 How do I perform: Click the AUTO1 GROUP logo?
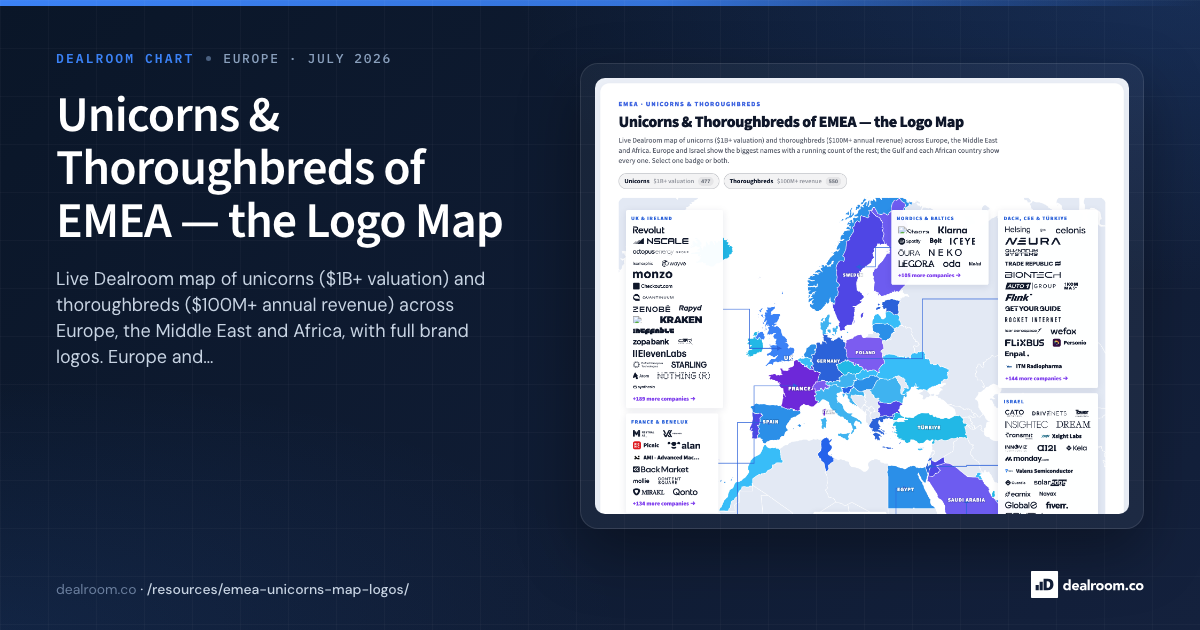(1030, 286)
